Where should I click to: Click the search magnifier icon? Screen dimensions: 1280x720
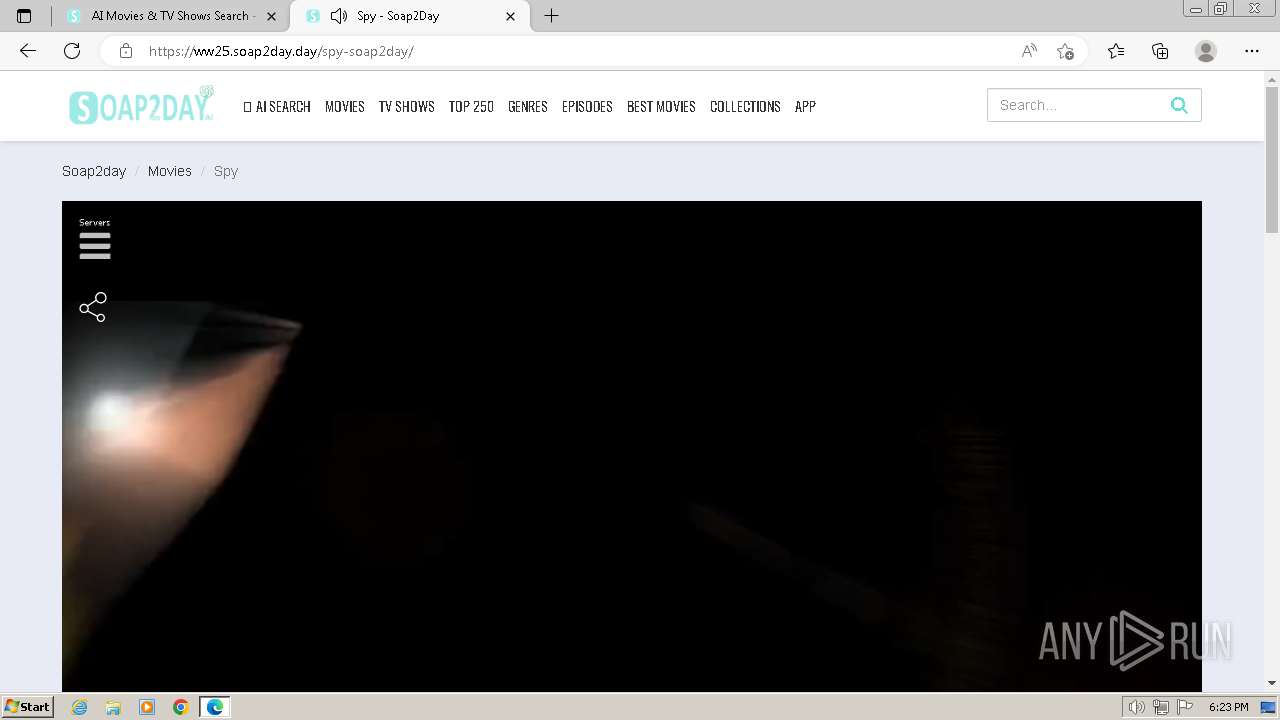1179,105
